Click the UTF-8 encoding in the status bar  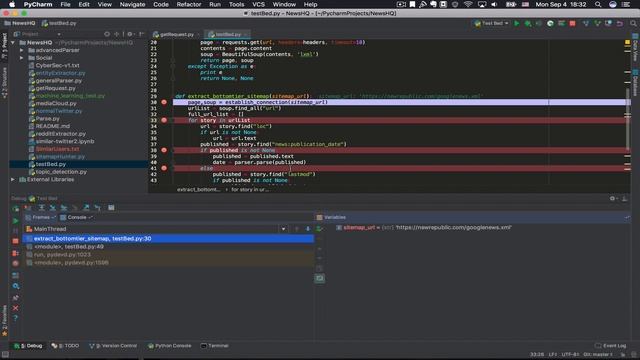[x=570, y=354]
